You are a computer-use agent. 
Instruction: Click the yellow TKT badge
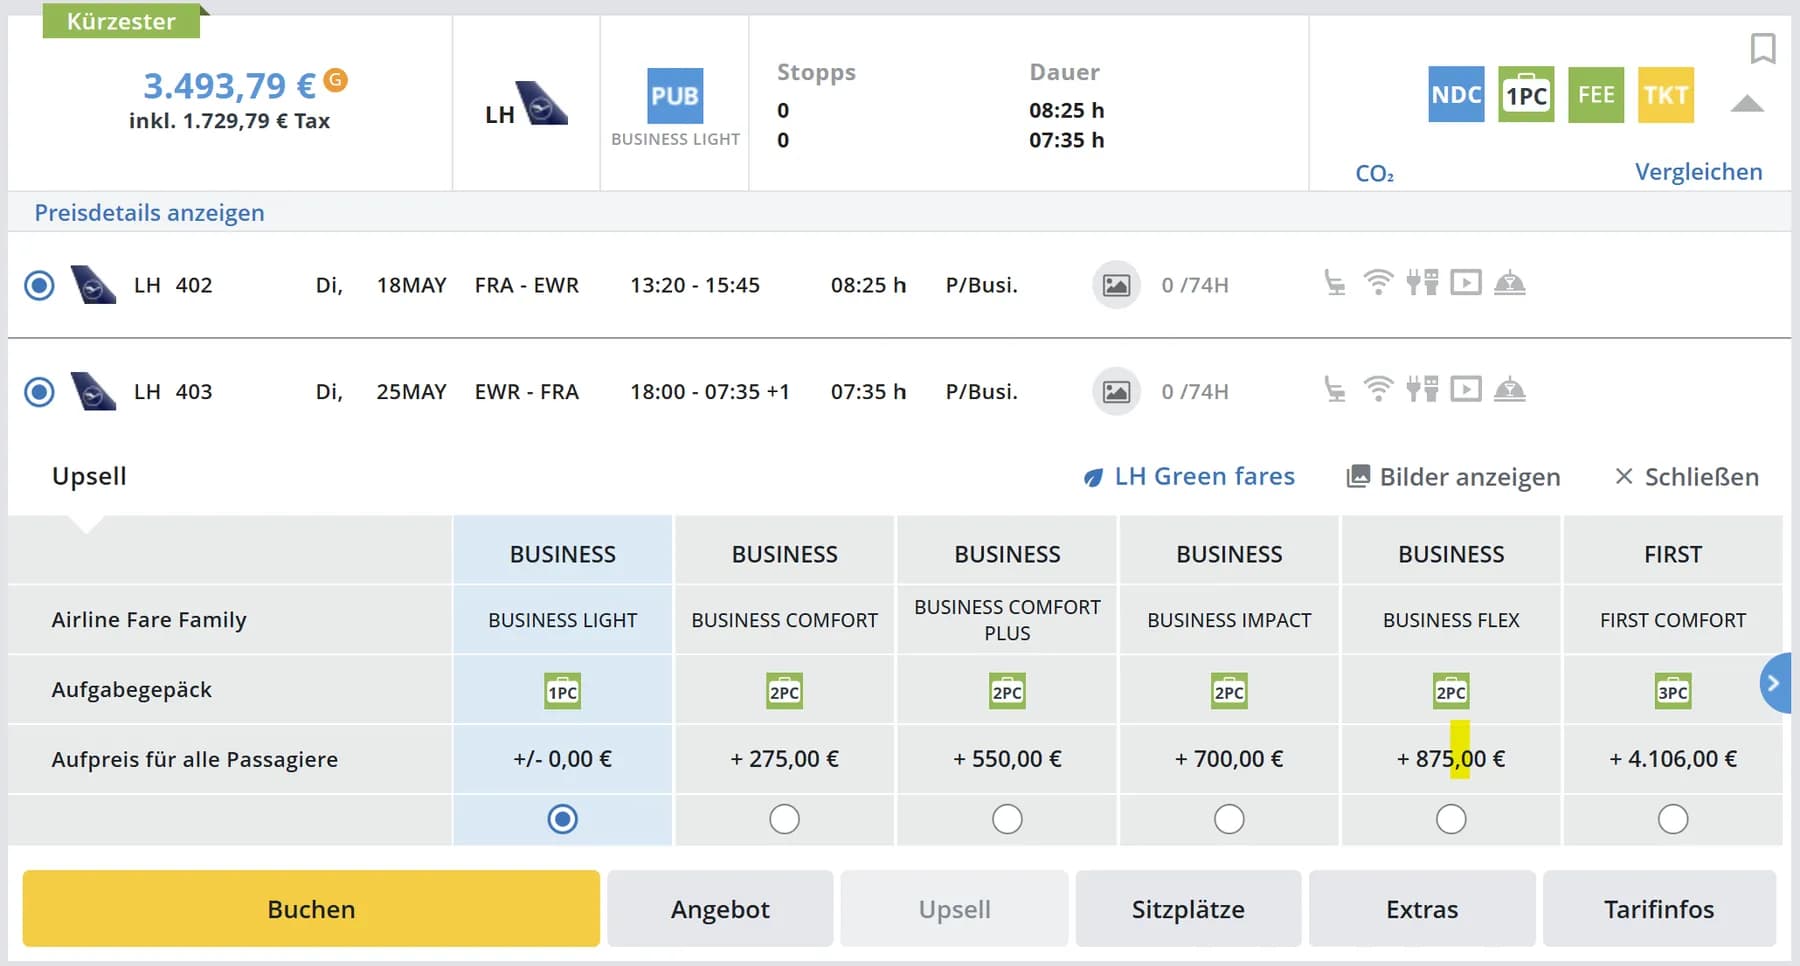click(x=1666, y=95)
